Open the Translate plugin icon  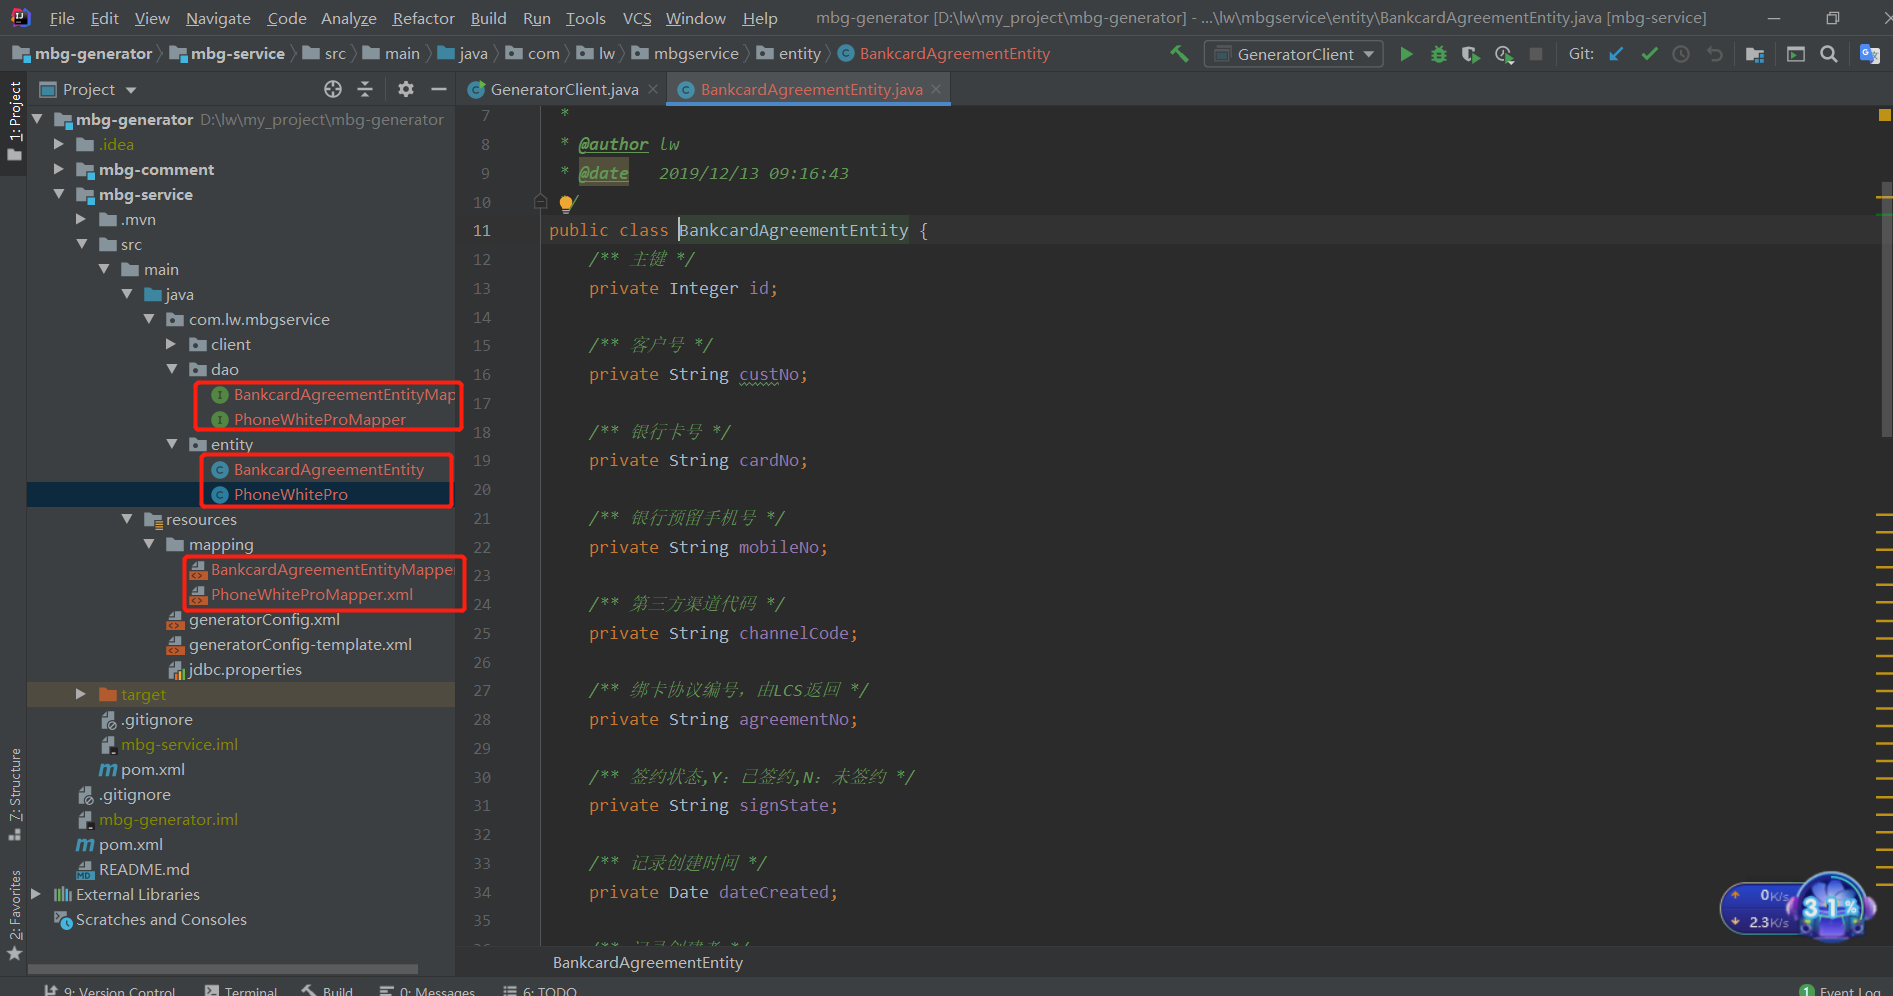pyautogui.click(x=1869, y=53)
